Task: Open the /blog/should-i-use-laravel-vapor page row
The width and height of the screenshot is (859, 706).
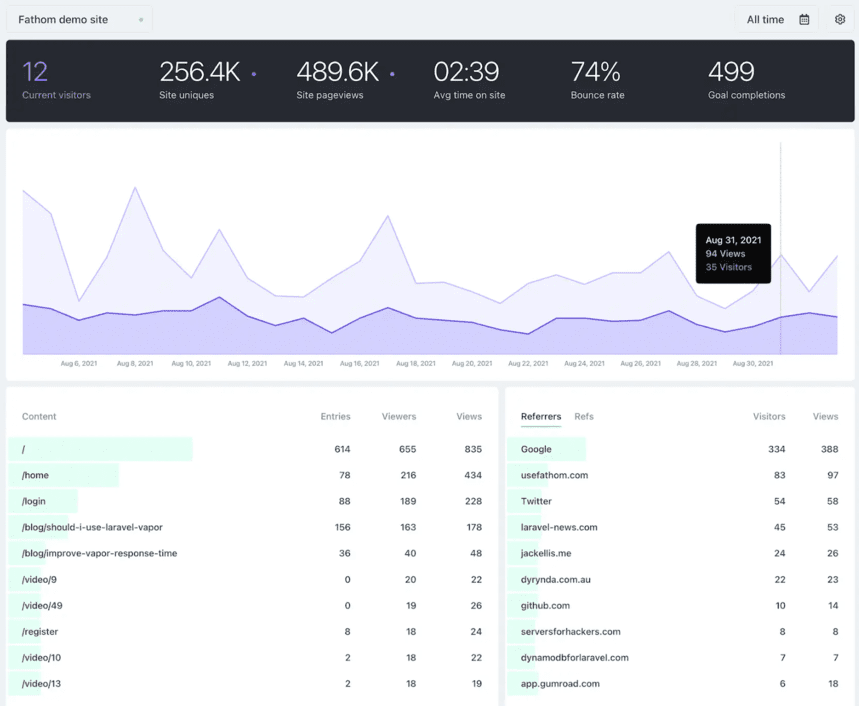Action: pyautogui.click(x=92, y=527)
